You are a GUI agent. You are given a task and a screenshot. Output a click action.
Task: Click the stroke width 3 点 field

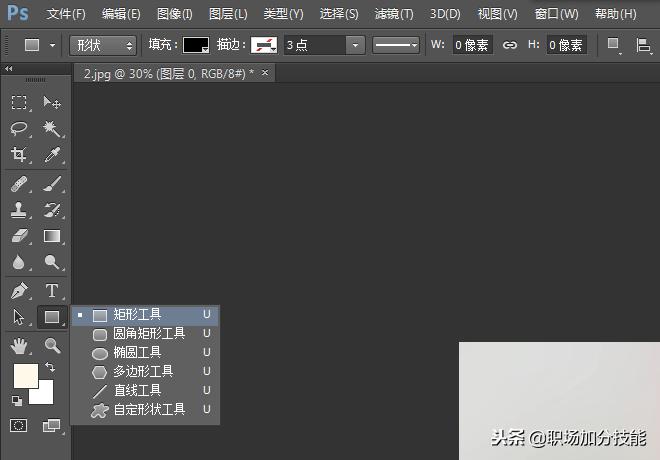coord(315,45)
